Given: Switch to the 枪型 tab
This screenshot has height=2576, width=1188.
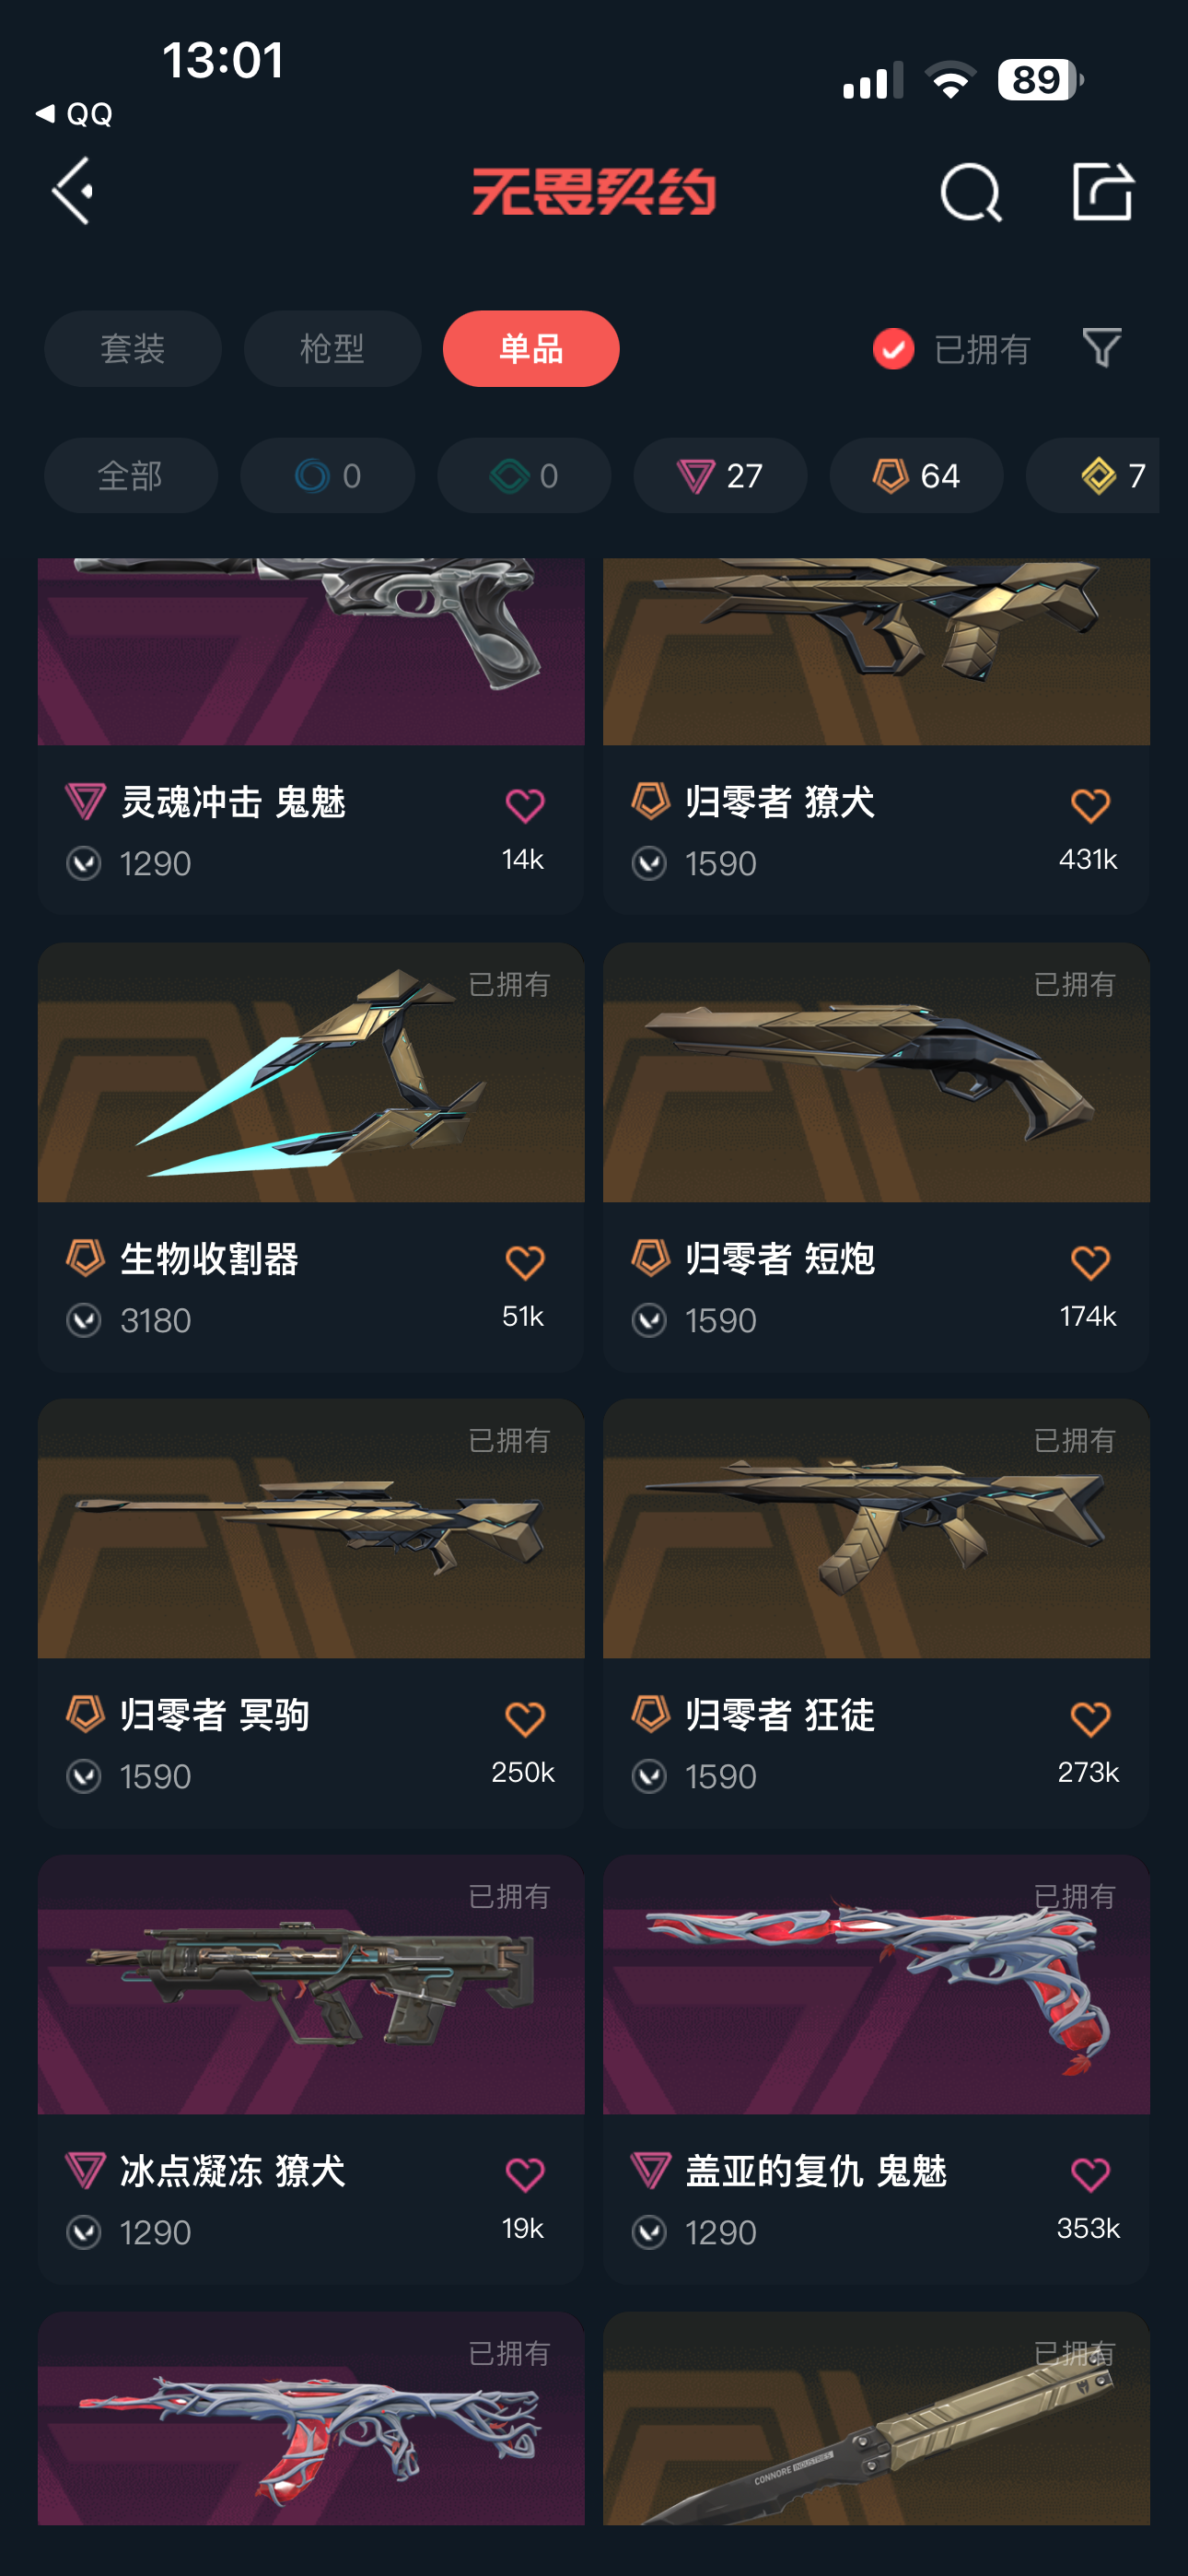Looking at the screenshot, I should coord(332,349).
